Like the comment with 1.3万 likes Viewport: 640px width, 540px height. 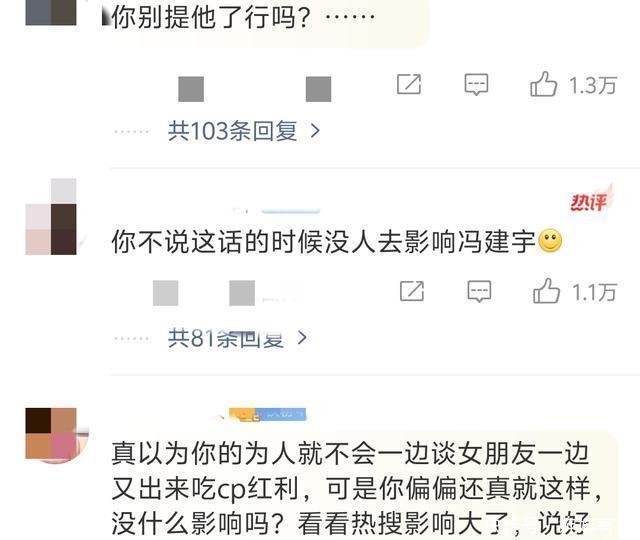click(x=543, y=84)
